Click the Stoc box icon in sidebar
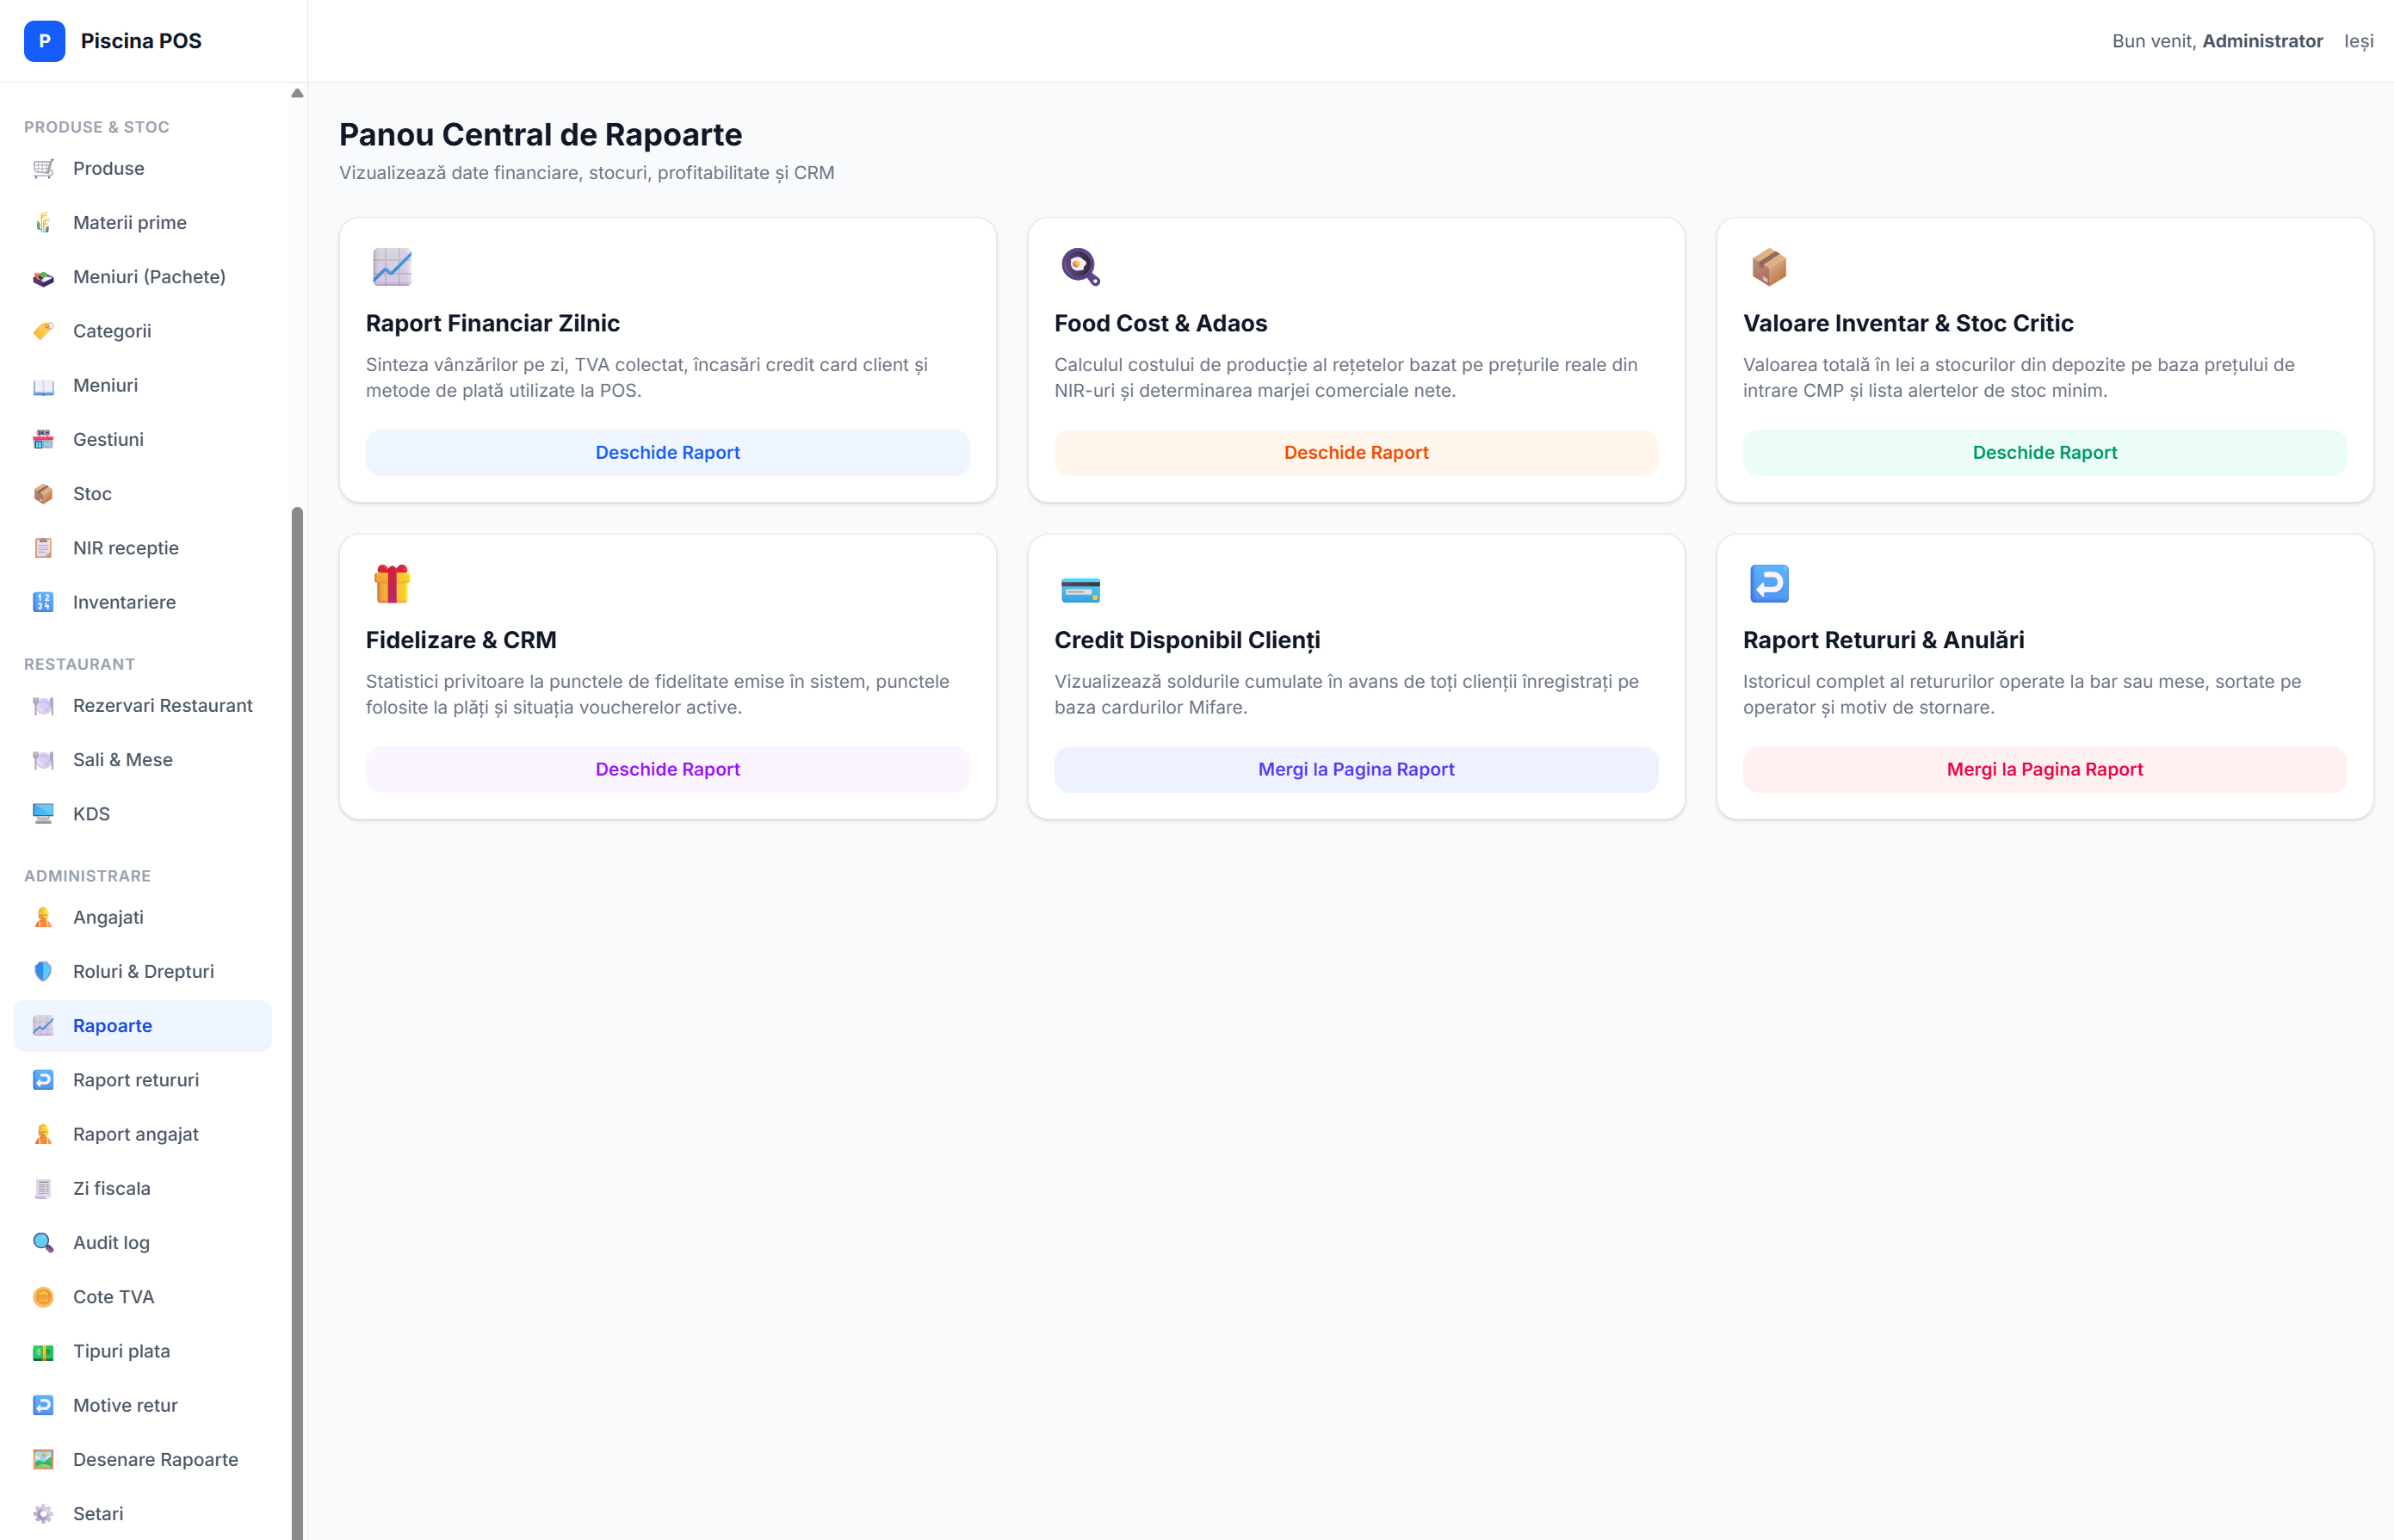Viewport: 2394px width, 1540px height. coord(43,494)
